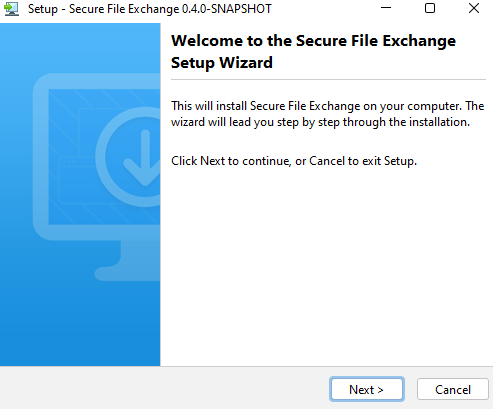Viewport: 493px width, 409px height.
Task: Click the Setup Wizard heading line
Action: pyautogui.click(x=222, y=63)
